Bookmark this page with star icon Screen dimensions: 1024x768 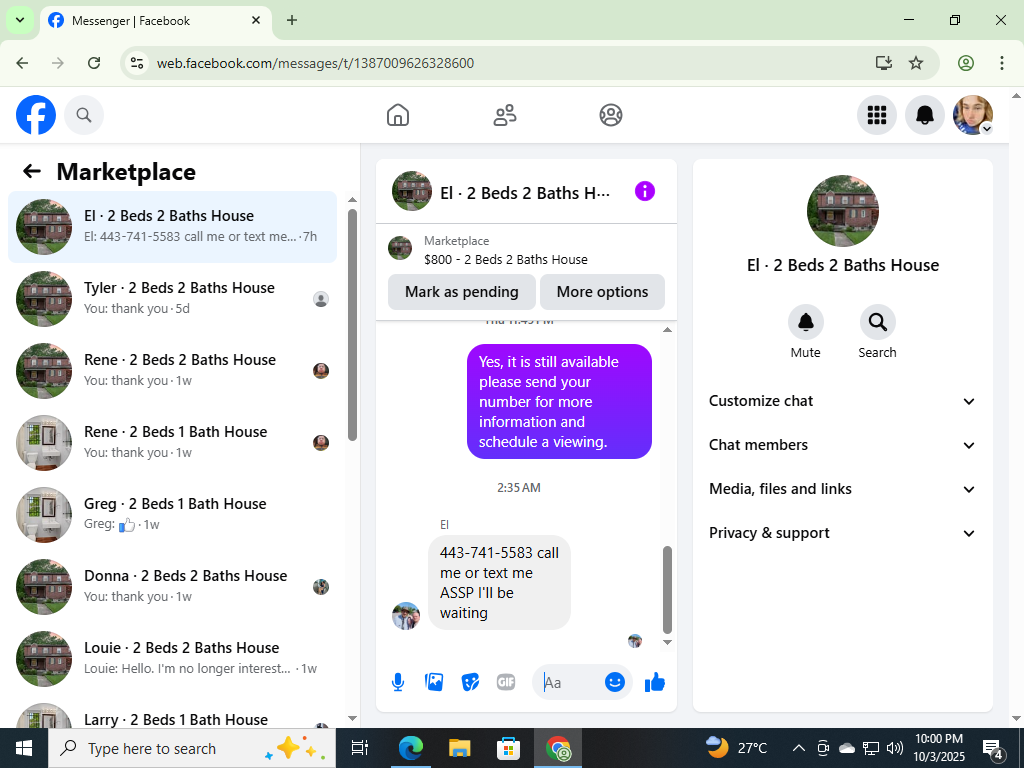coord(916,63)
